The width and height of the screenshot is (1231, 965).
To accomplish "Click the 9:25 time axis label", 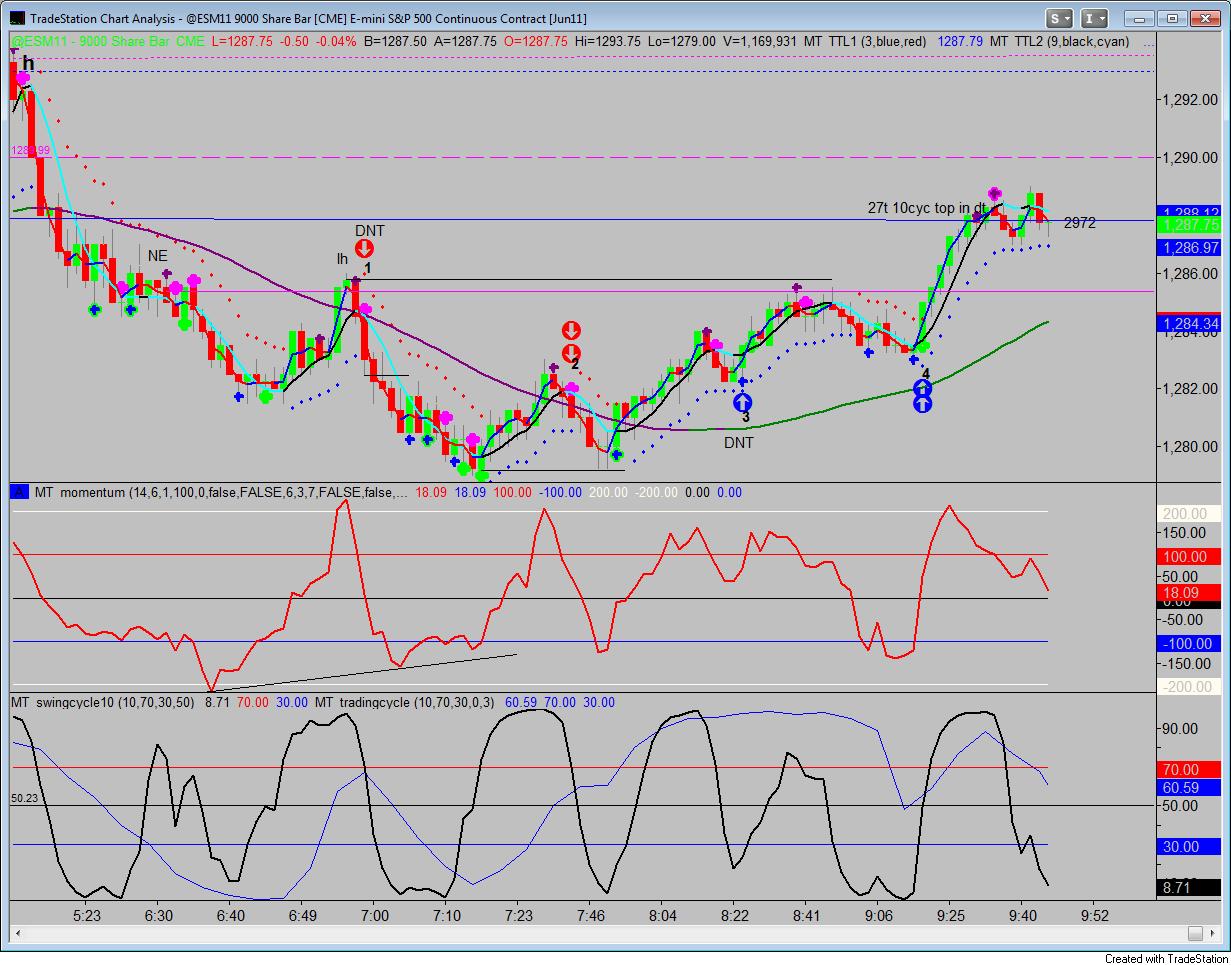I will pos(951,914).
